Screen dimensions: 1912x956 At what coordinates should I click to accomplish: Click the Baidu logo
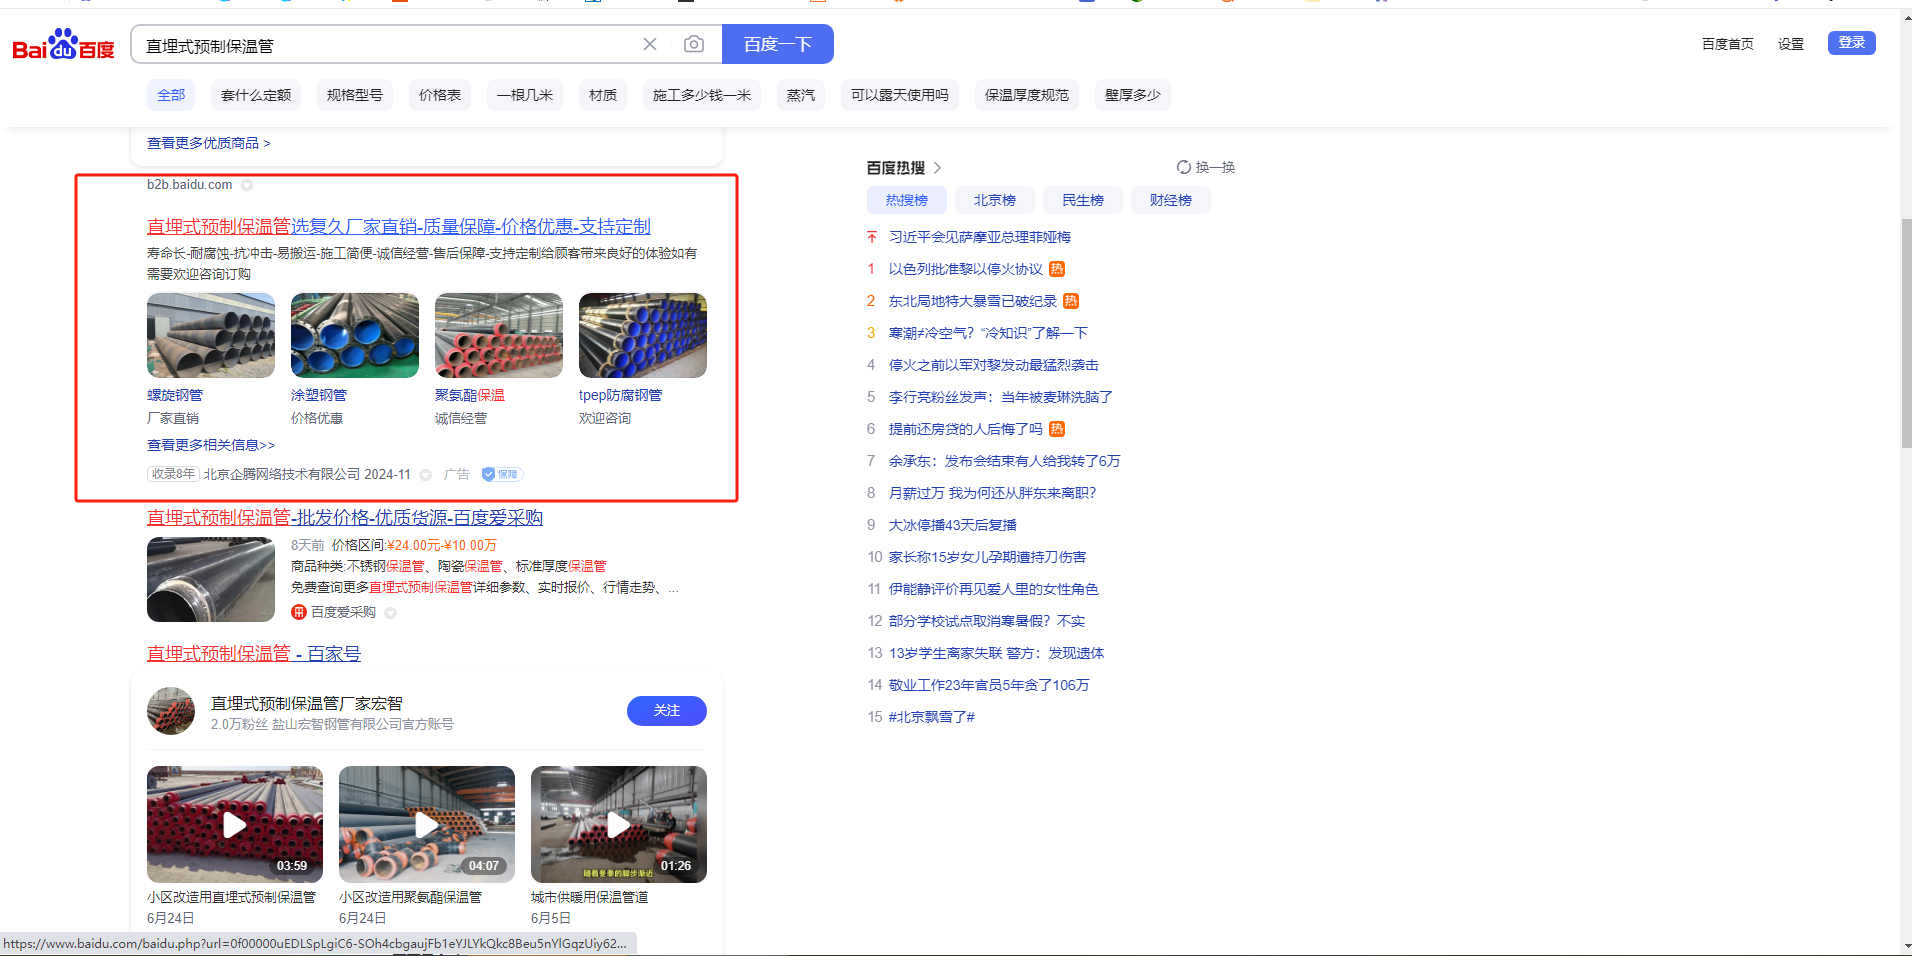[x=63, y=45]
